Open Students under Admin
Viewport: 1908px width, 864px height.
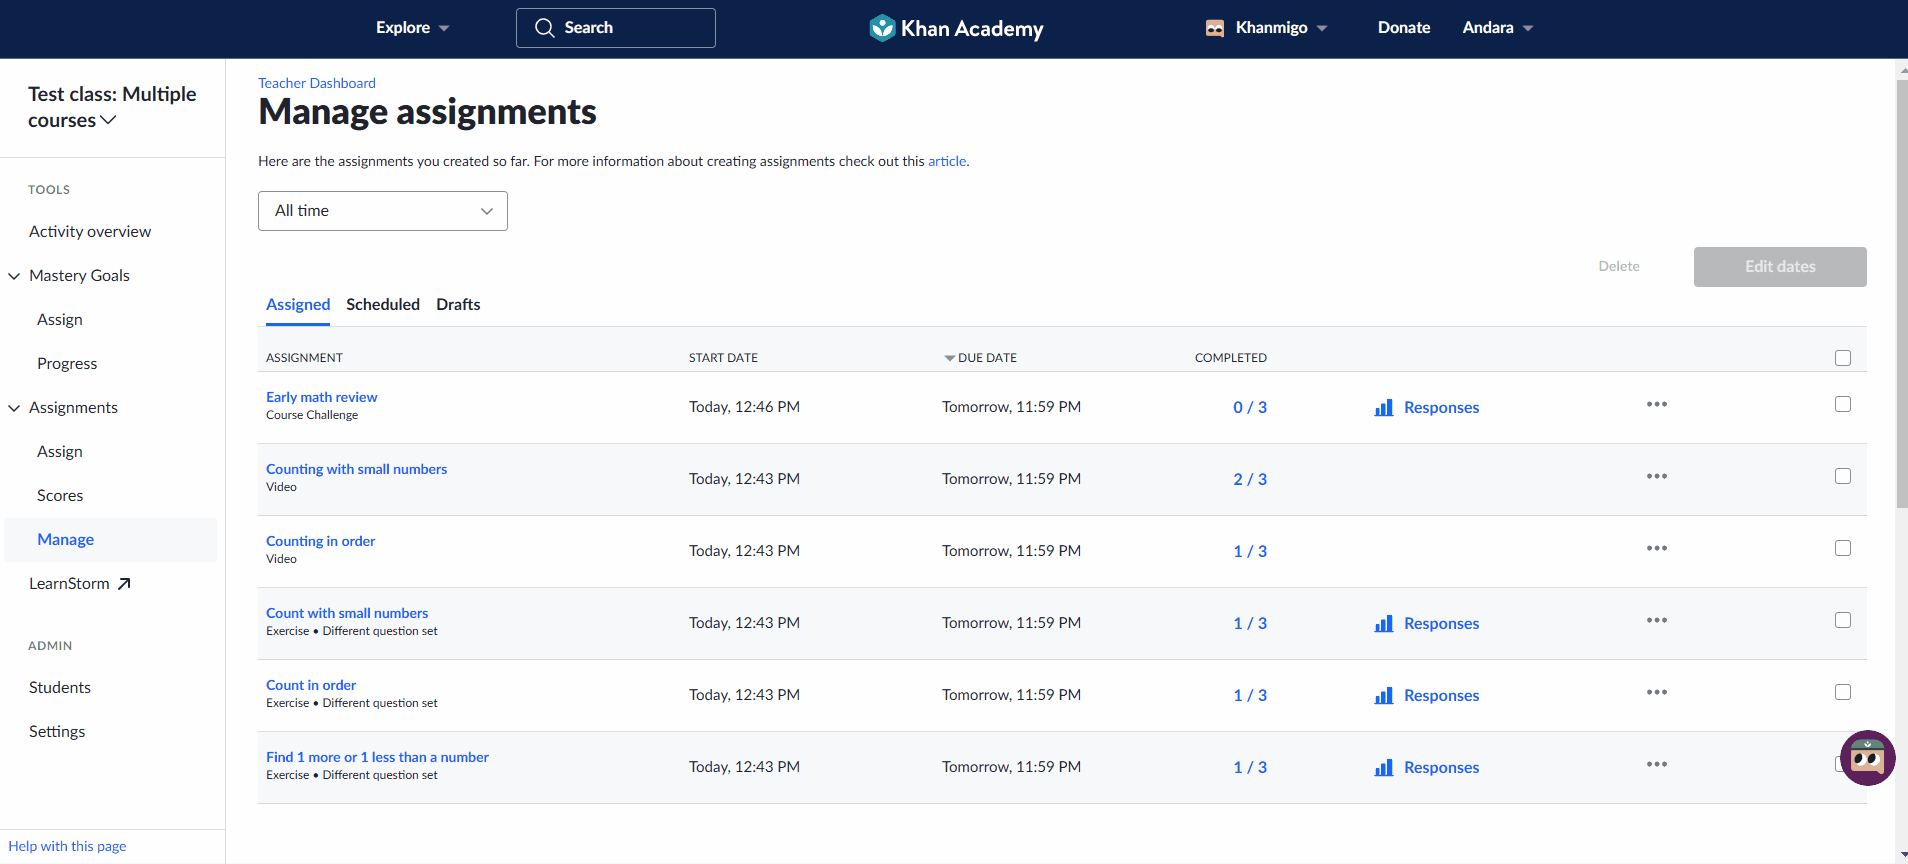click(x=60, y=688)
